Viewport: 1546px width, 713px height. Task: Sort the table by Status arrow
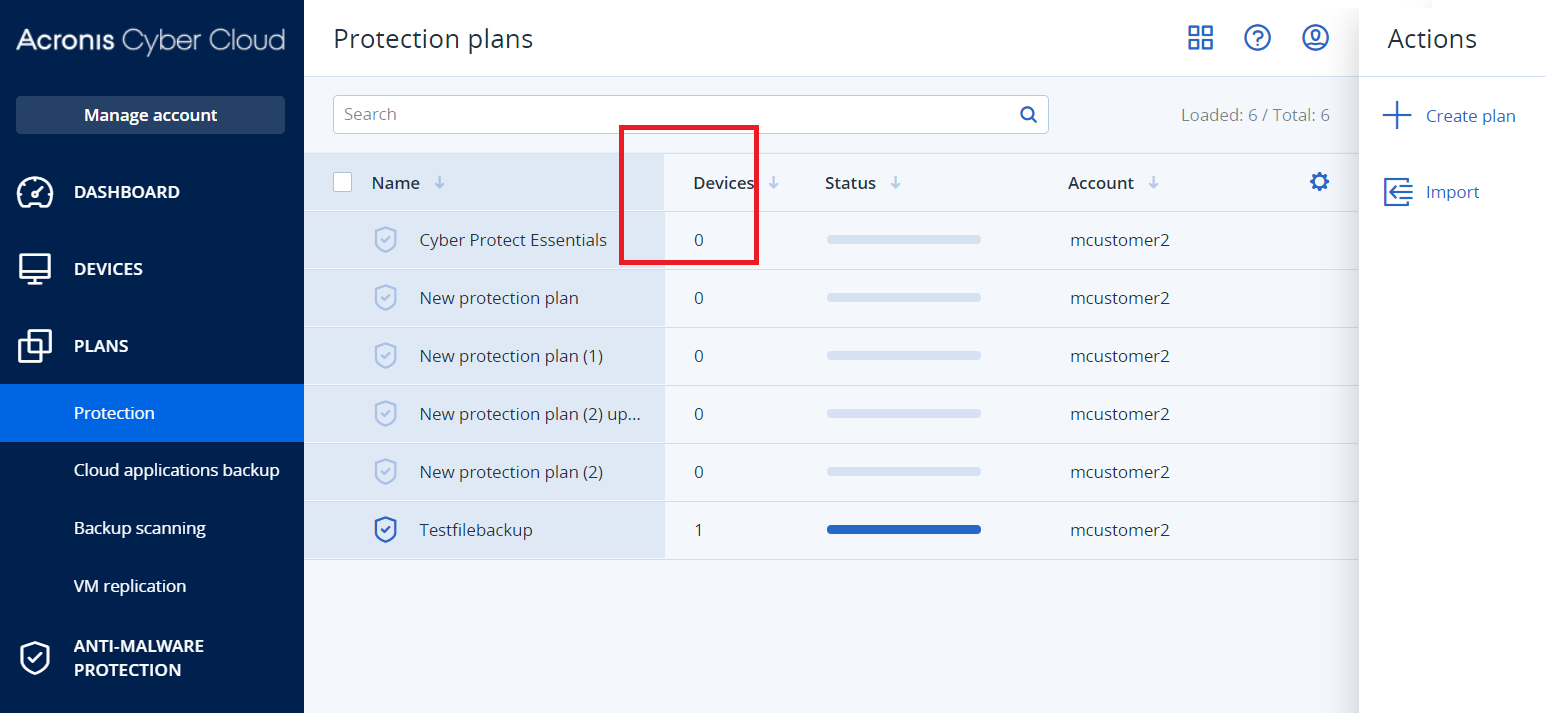896,183
